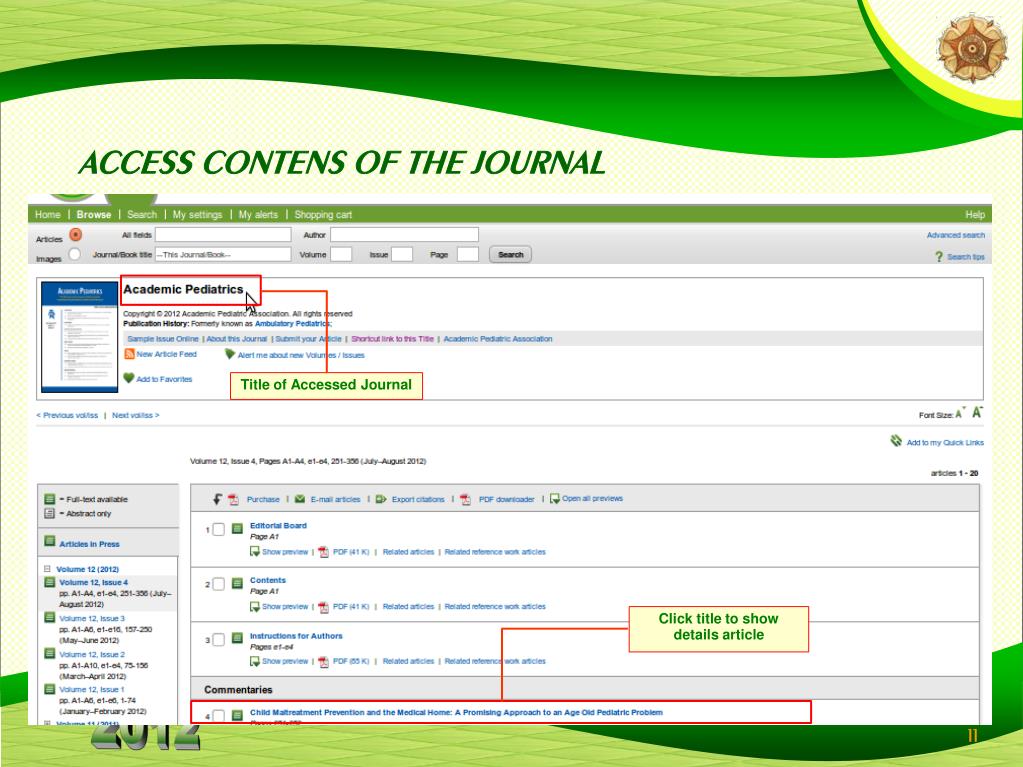Show preview icon for Contents

(254, 607)
